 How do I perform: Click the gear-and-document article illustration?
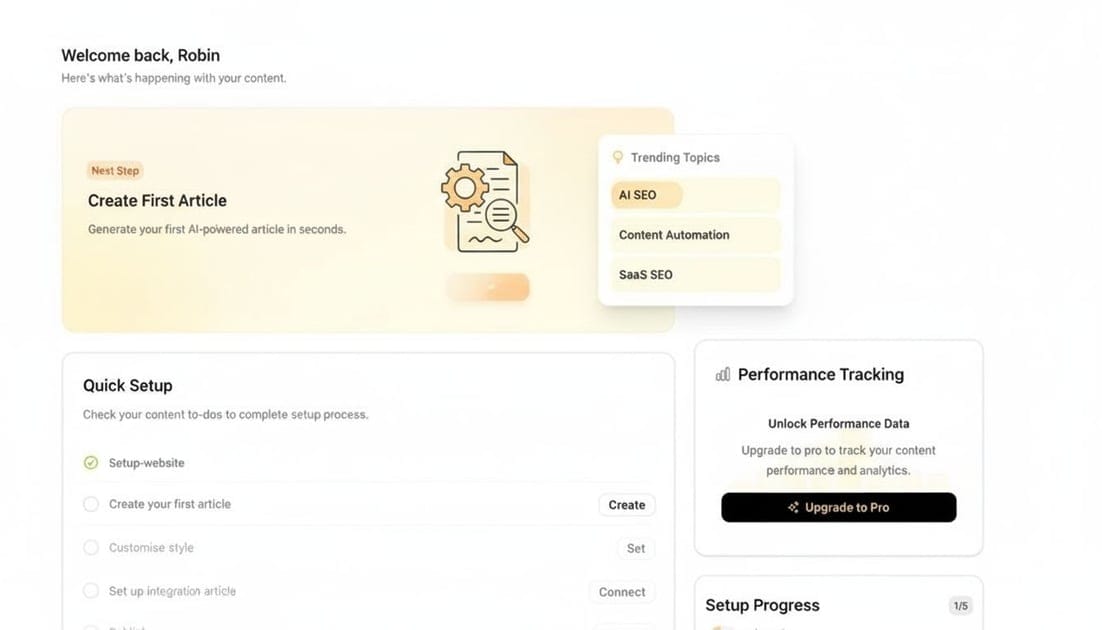point(485,200)
